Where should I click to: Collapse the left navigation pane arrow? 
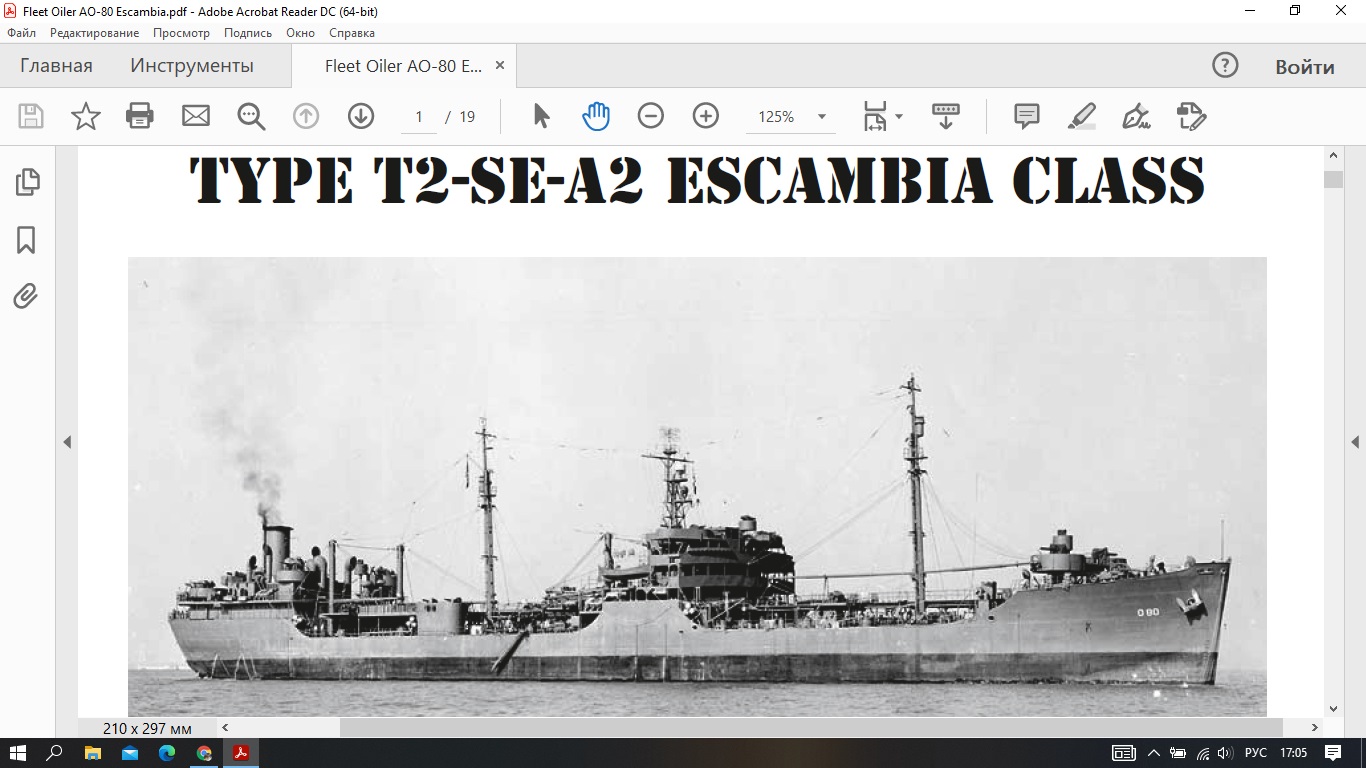[67, 442]
